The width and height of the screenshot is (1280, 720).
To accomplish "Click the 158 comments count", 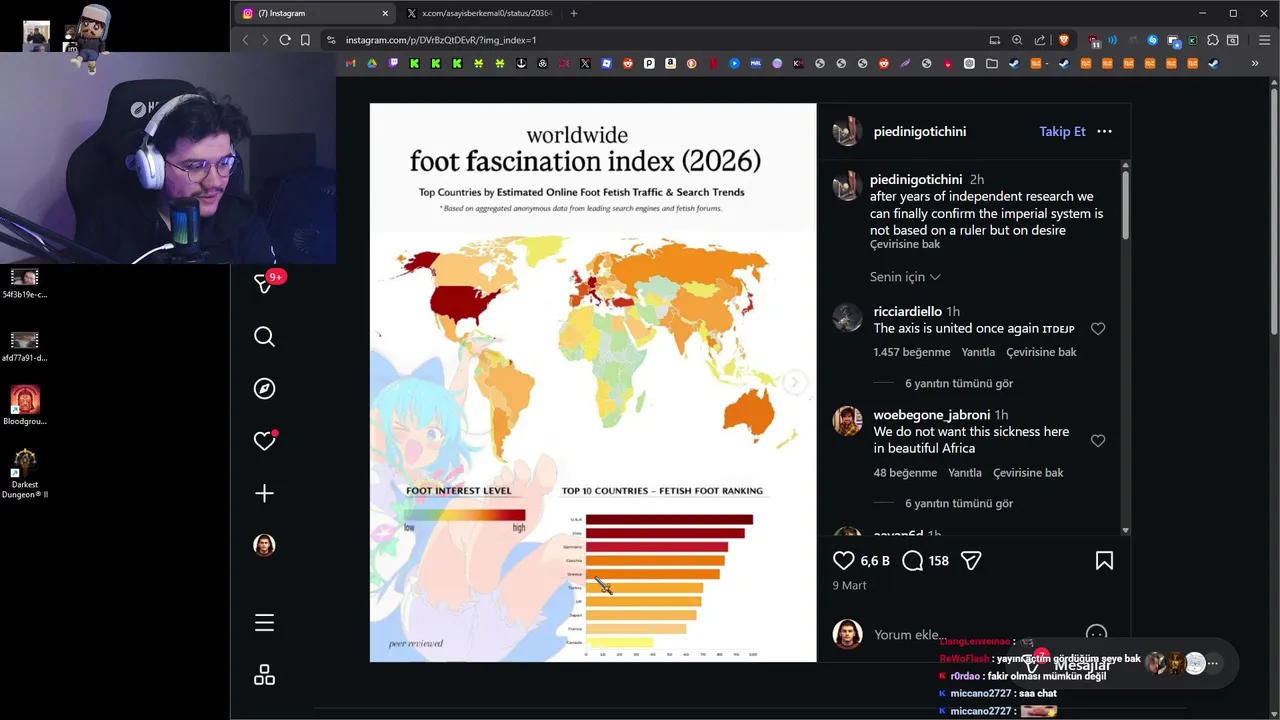I will (x=939, y=561).
